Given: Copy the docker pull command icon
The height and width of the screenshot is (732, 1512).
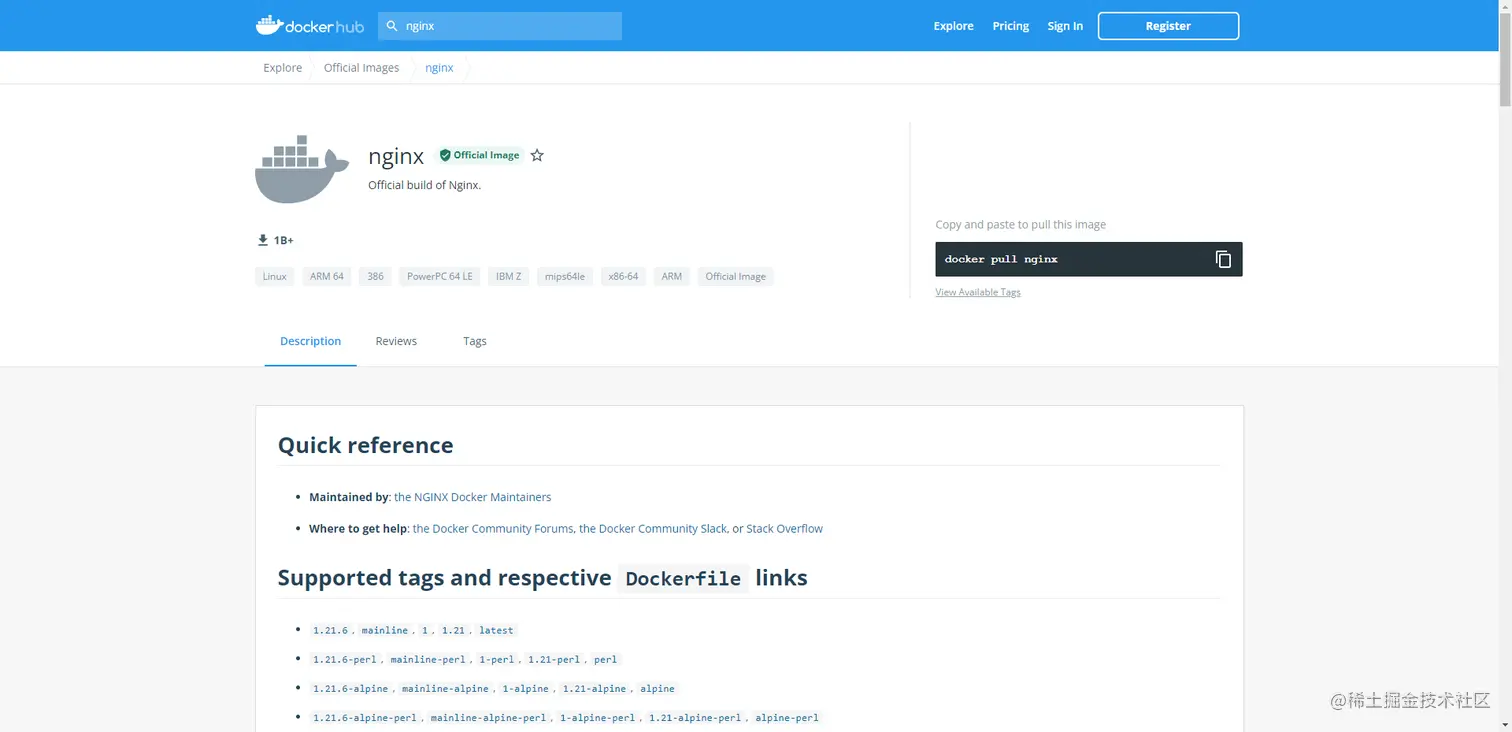Looking at the screenshot, I should click(1223, 259).
